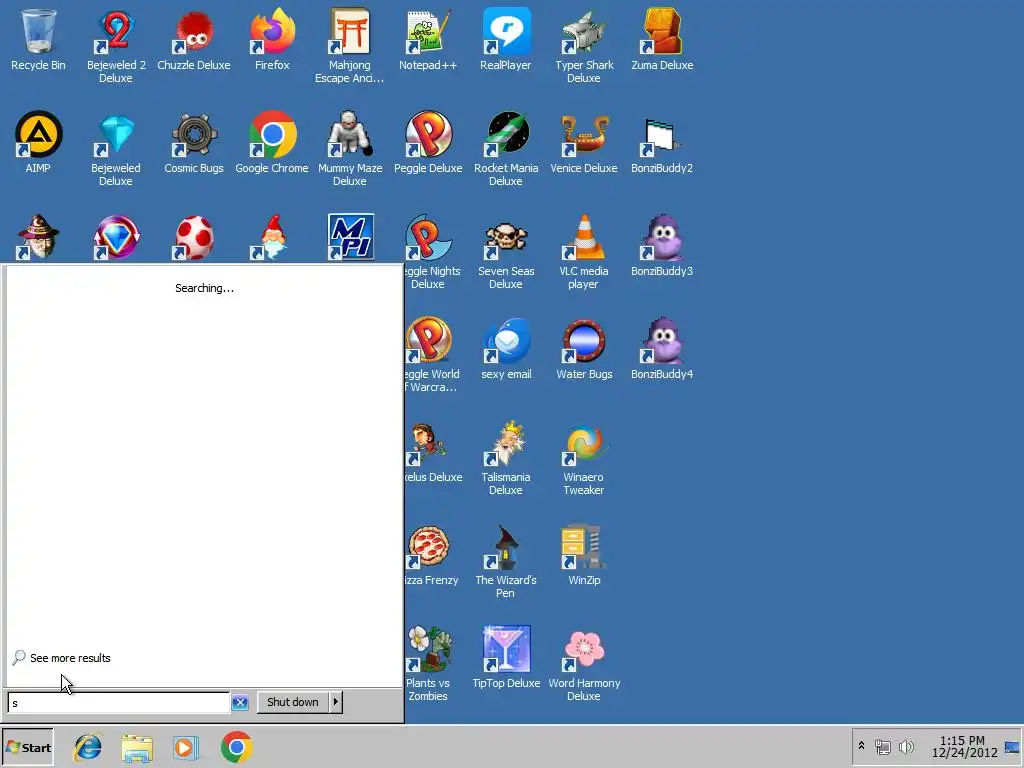This screenshot has width=1024, height=768.
Task: Click the Winaero Tweaker icon
Action: [584, 458]
